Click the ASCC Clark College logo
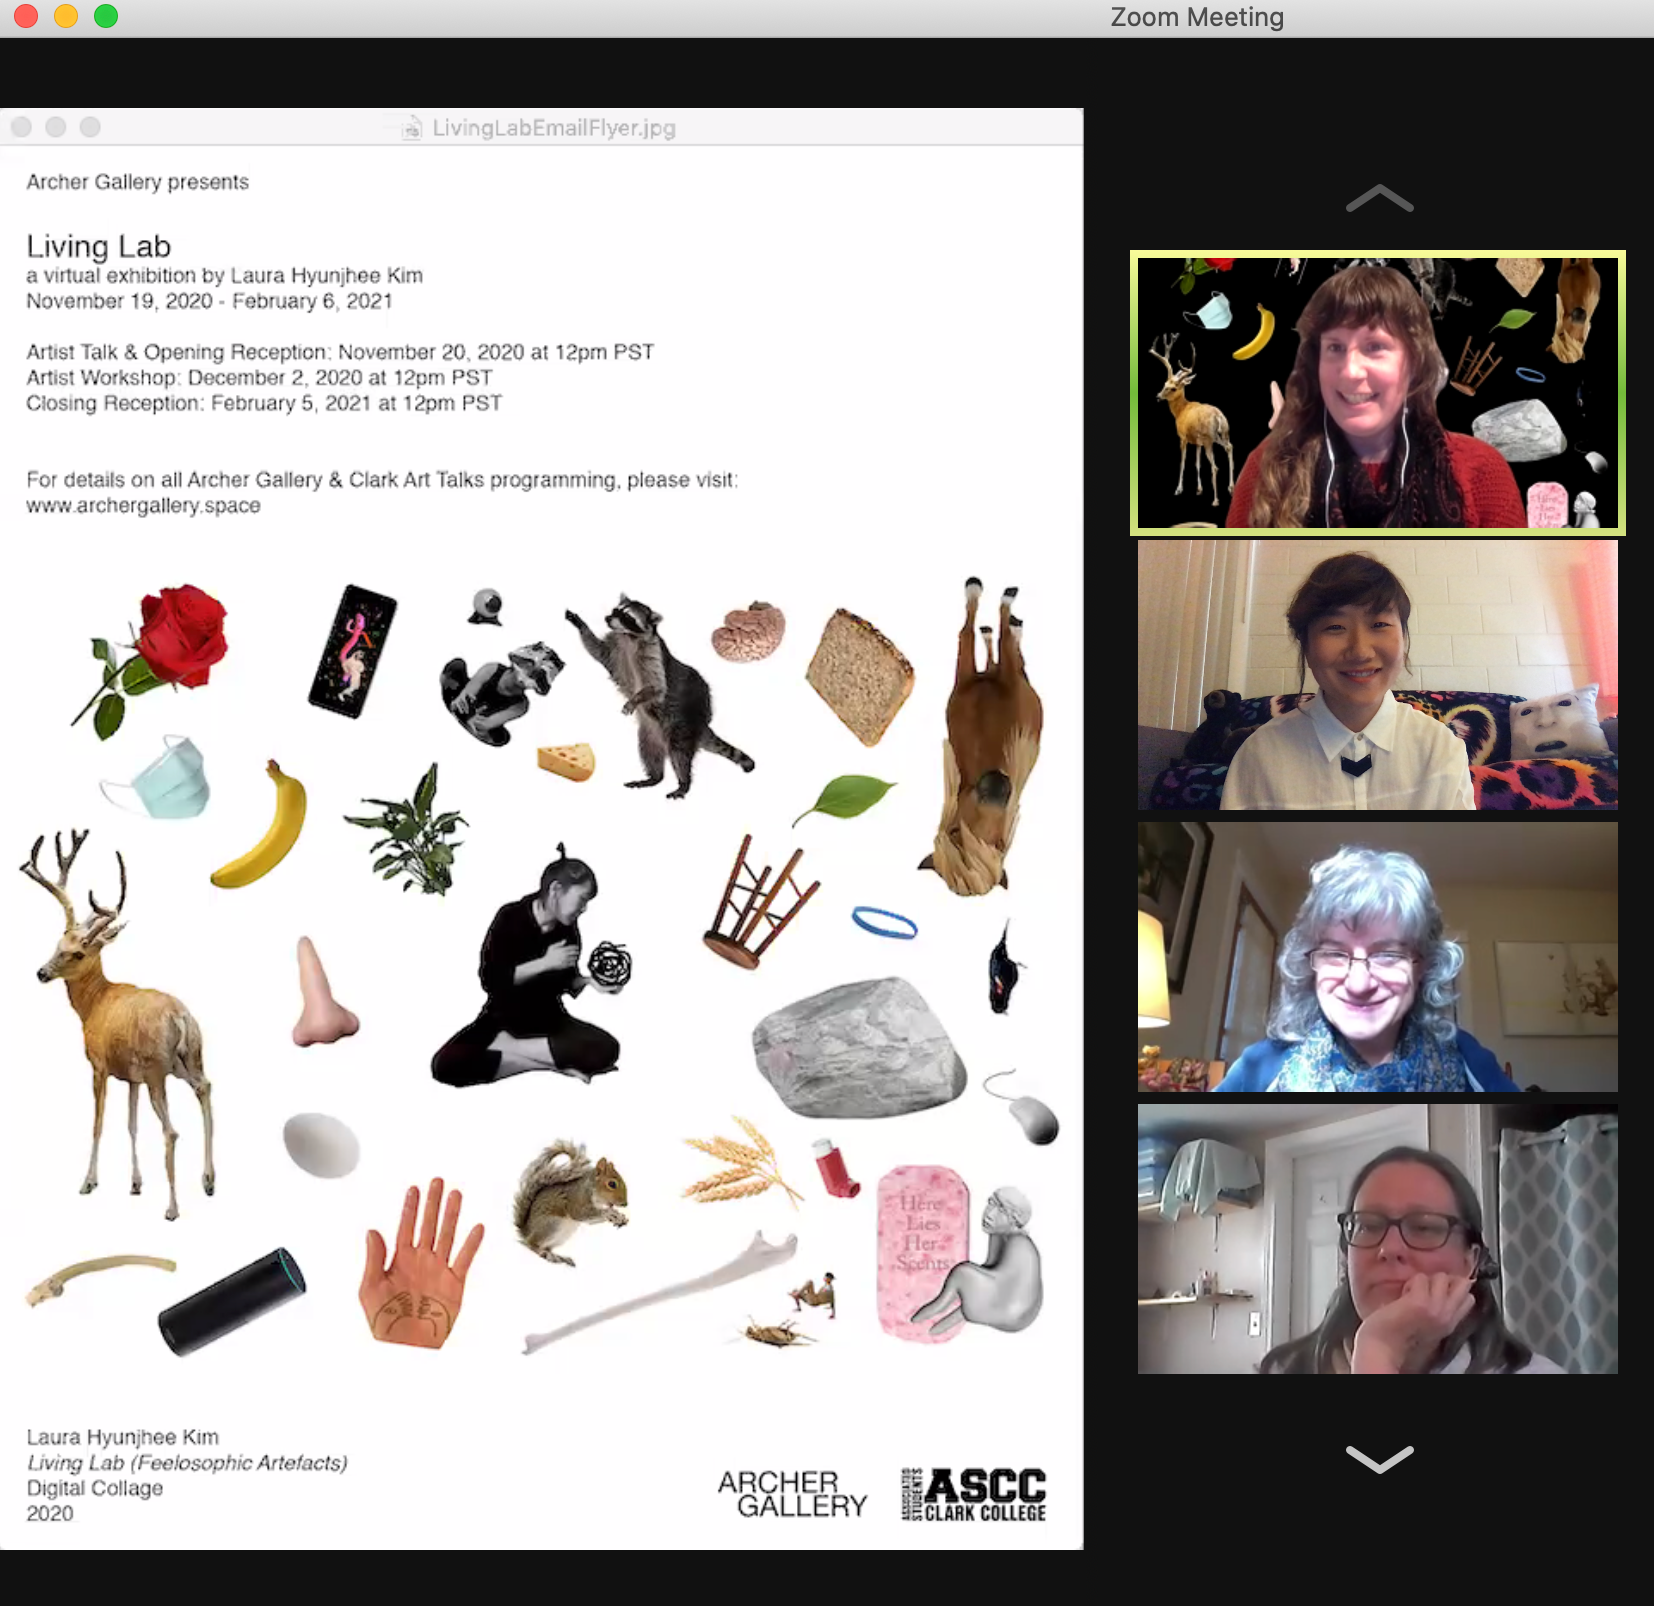 click(x=974, y=1494)
